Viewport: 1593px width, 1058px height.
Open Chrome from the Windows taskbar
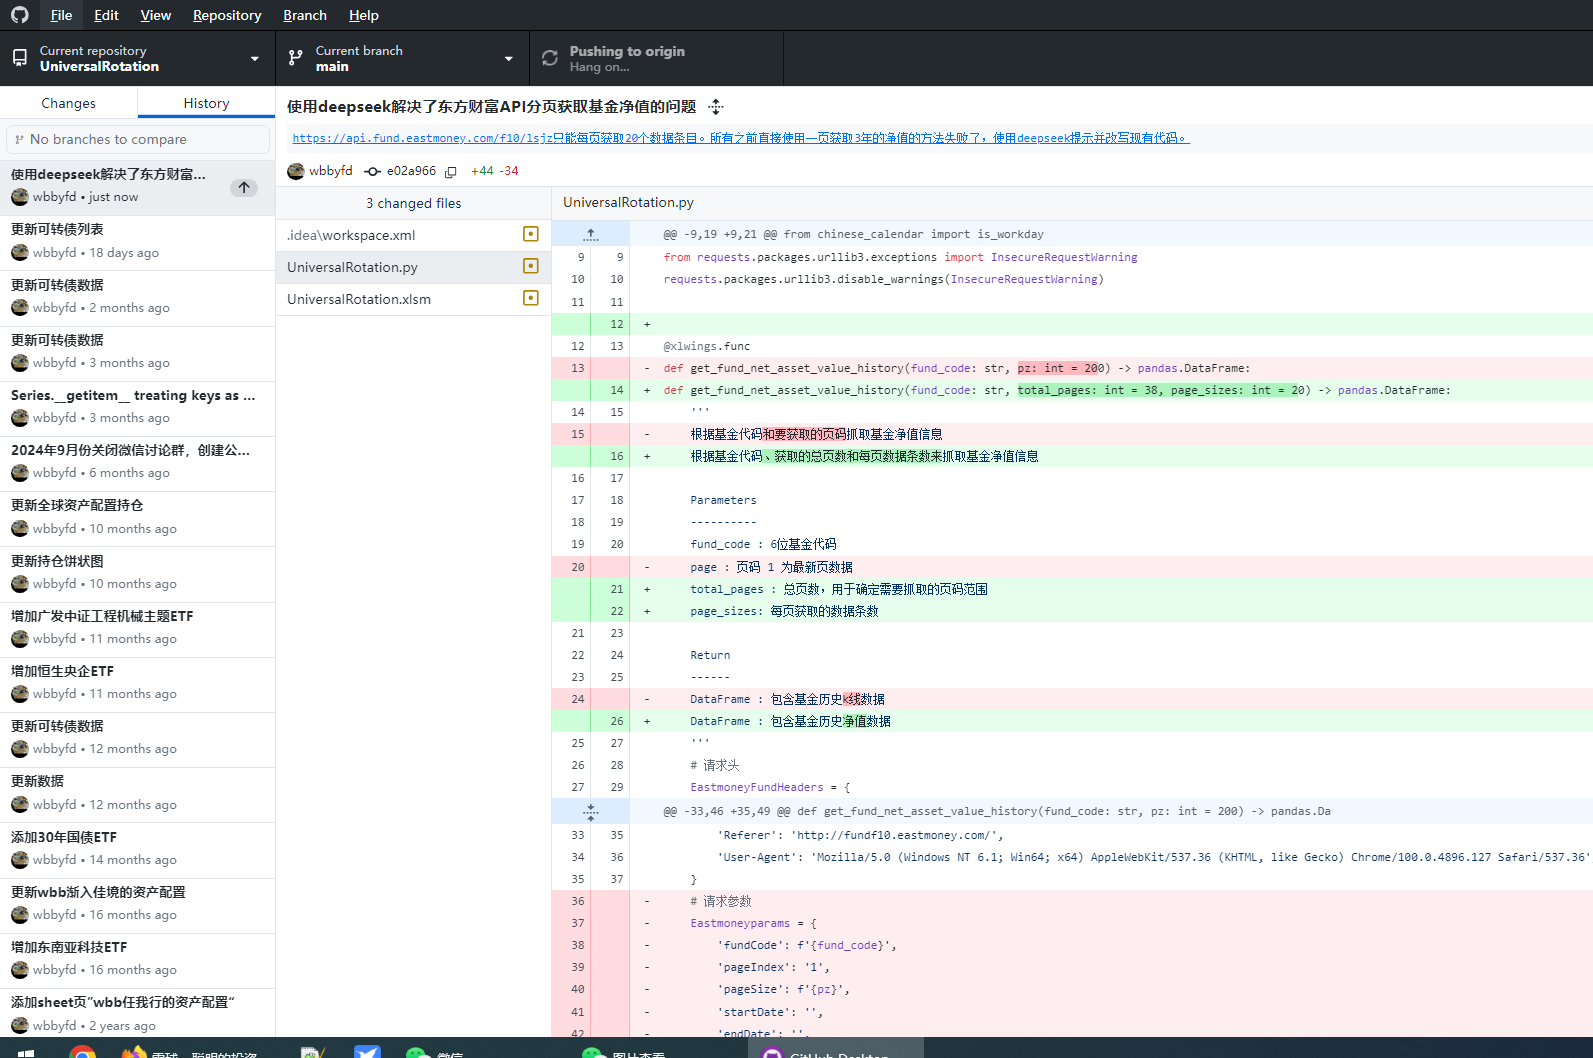pos(83,1051)
